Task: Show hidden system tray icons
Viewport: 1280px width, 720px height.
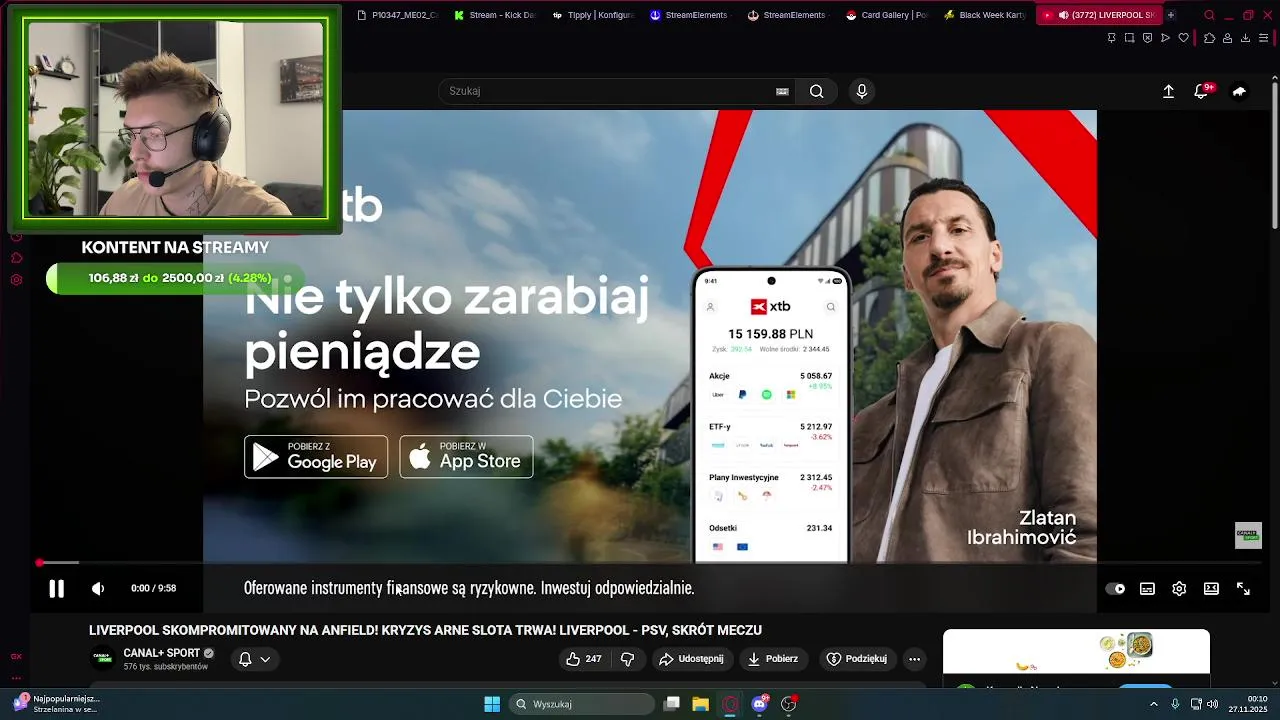Action: pyautogui.click(x=1153, y=704)
